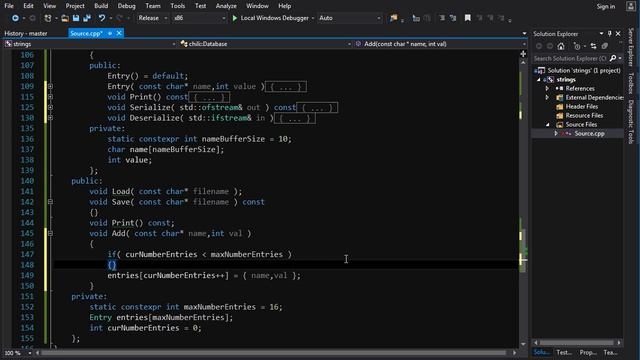The height and width of the screenshot is (360, 640).
Task: Click the Undo arrow icon
Action: point(102,18)
